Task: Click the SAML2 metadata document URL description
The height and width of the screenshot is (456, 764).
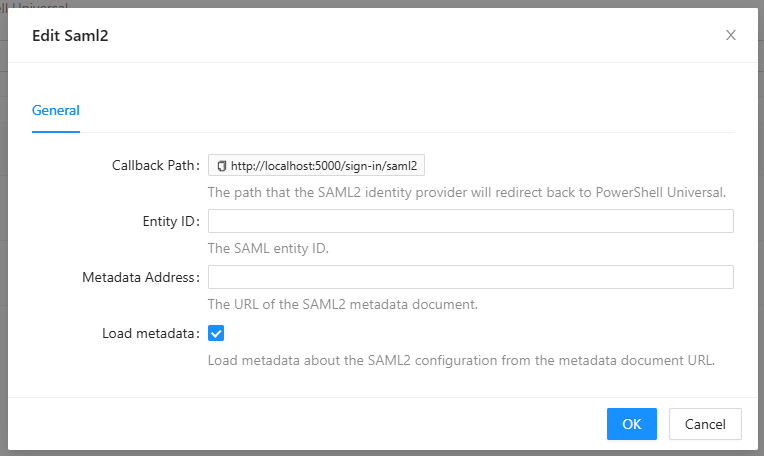Action: [342, 304]
